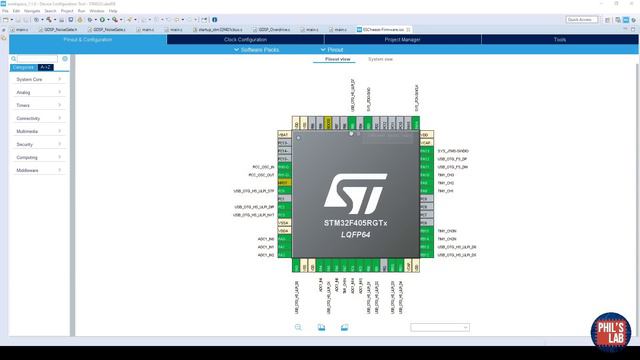The image size is (640, 360).
Task: Select the Pinout & Configuration tab
Action: coord(88,40)
